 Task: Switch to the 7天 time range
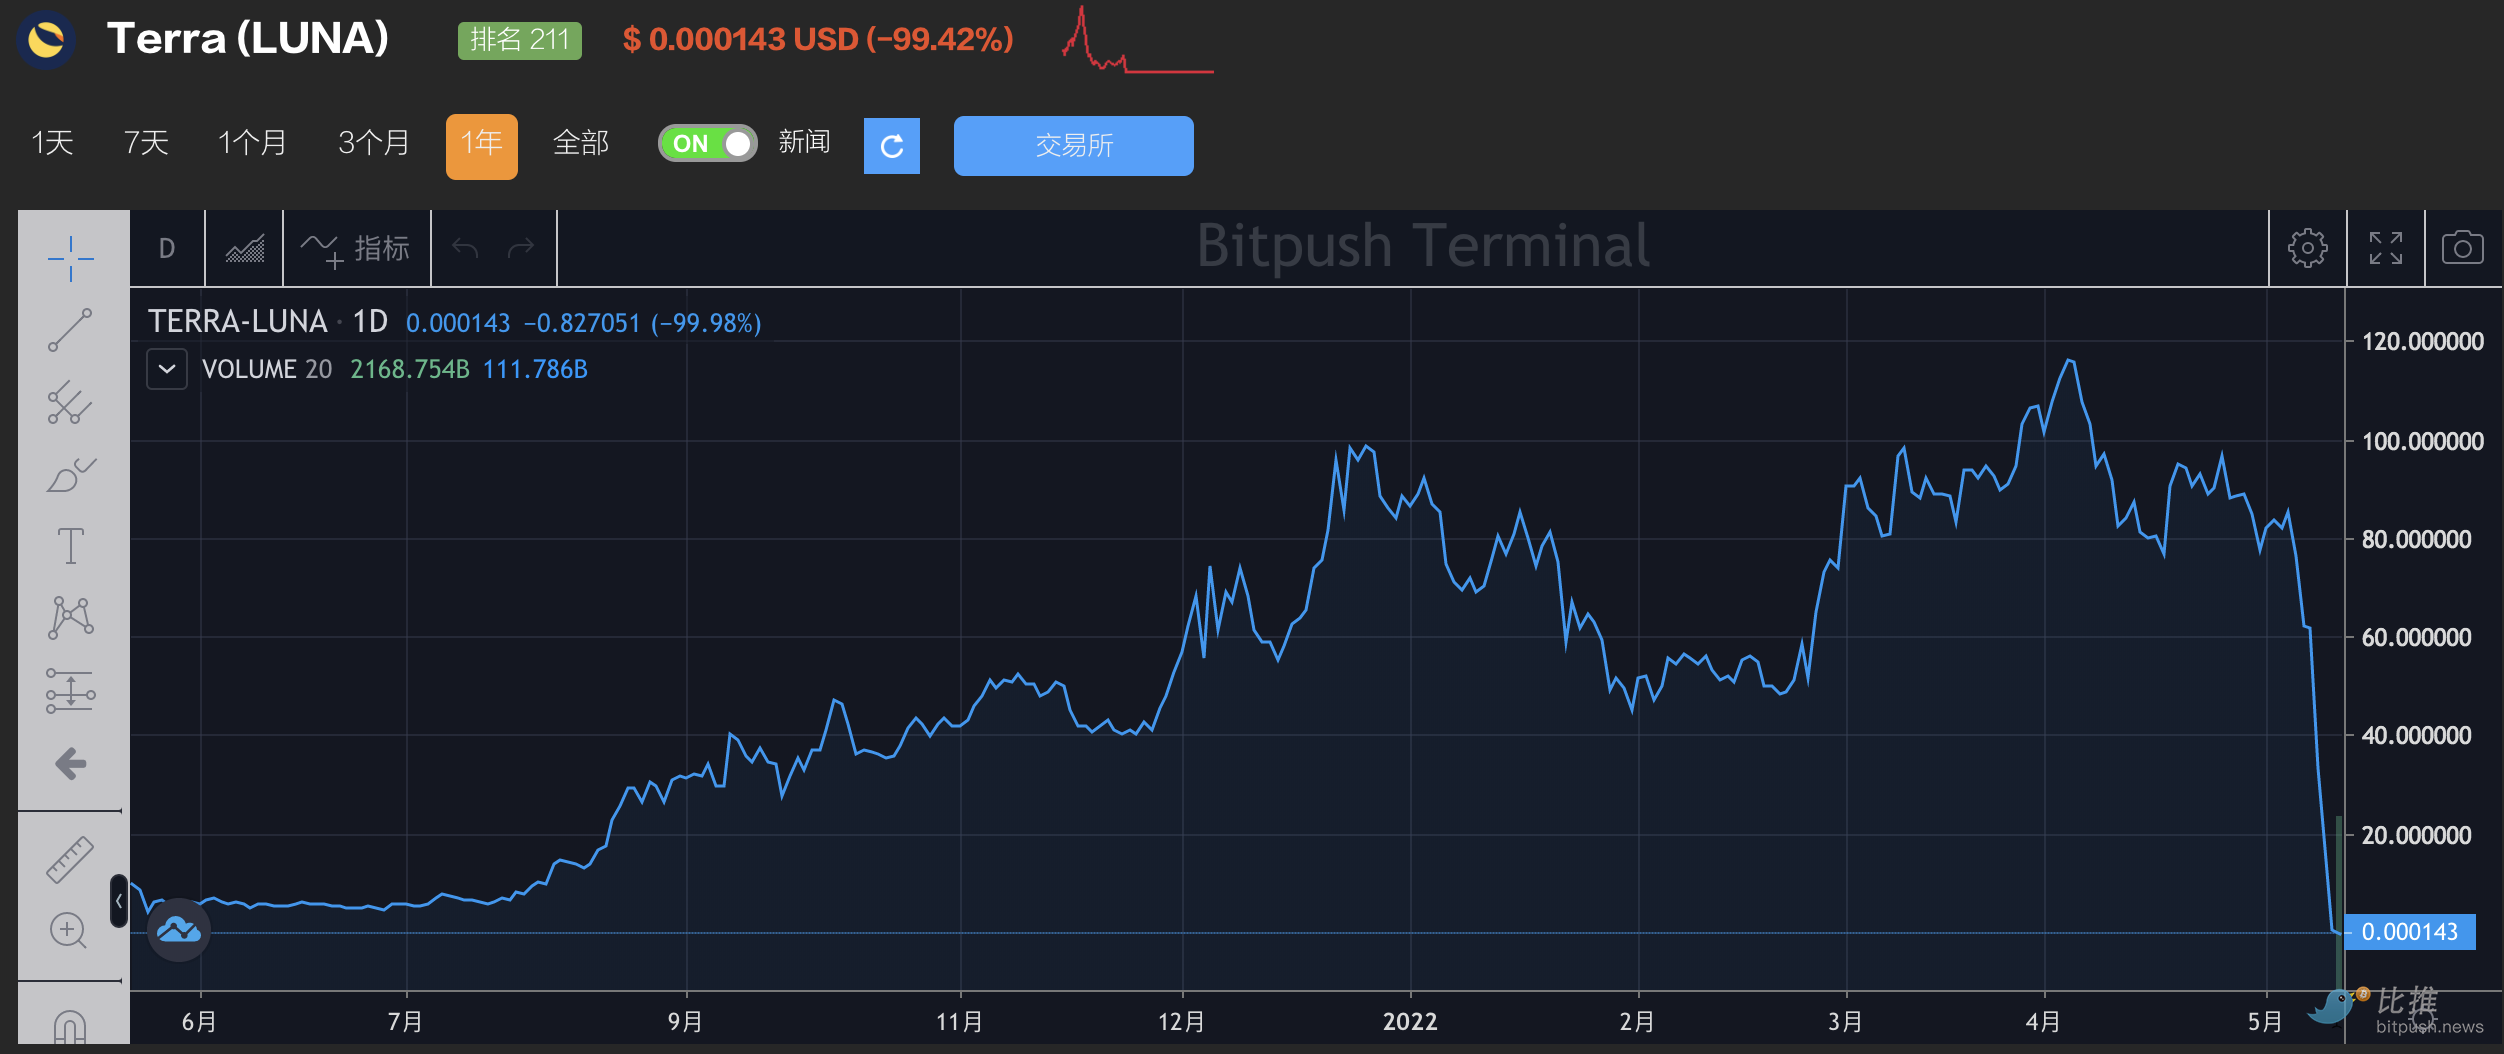point(146,143)
